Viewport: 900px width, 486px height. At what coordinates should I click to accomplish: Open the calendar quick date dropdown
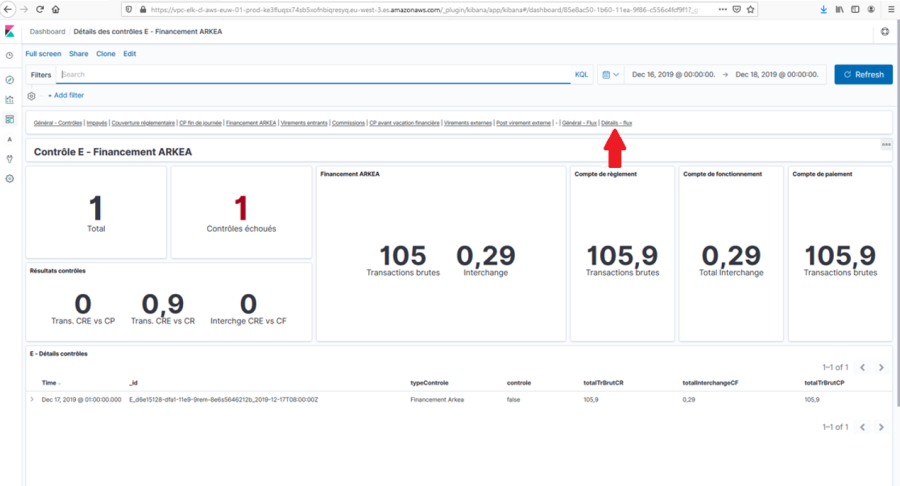[610, 75]
